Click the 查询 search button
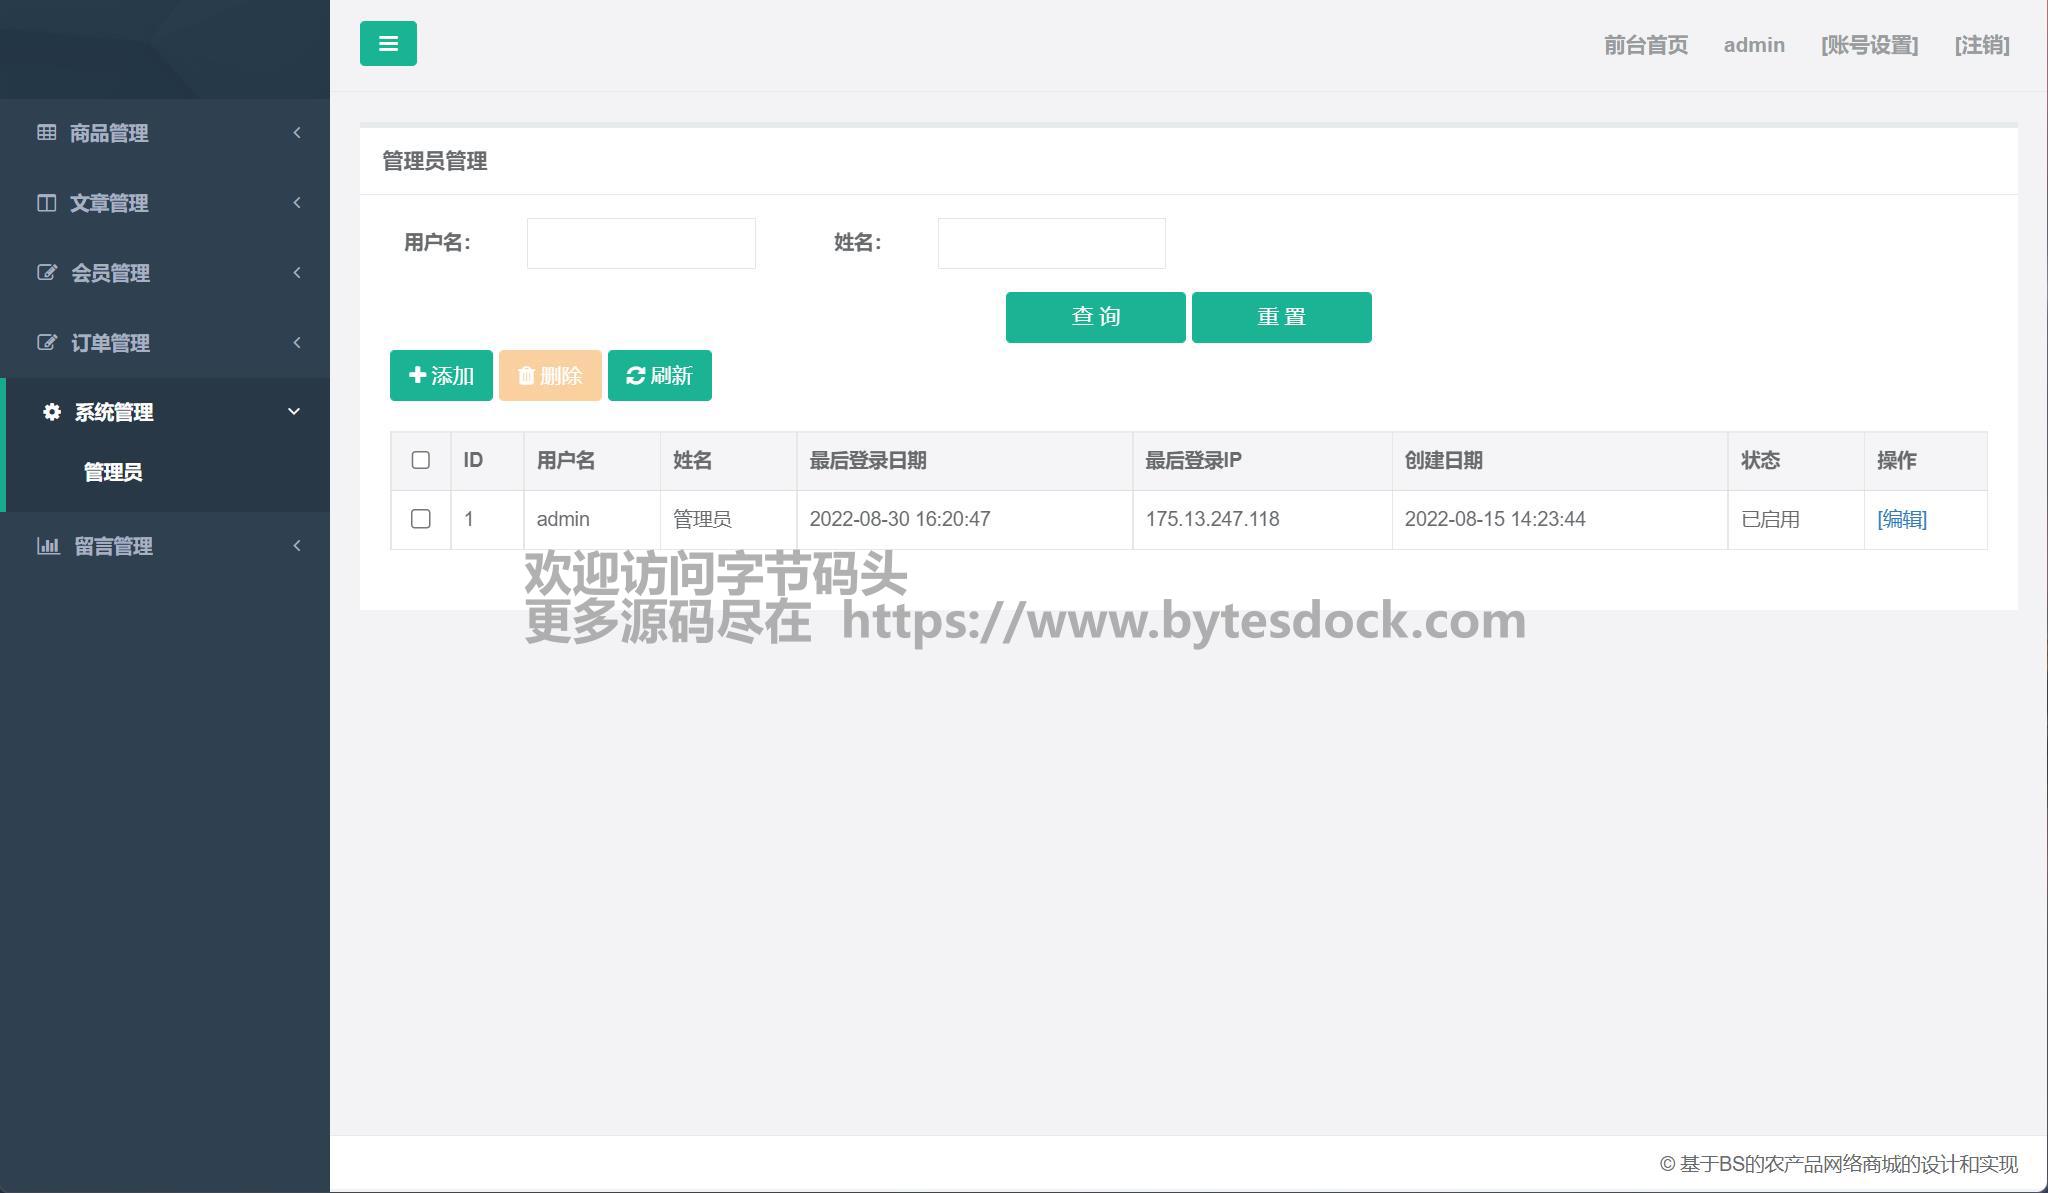Viewport: 2048px width, 1193px height. tap(1095, 317)
